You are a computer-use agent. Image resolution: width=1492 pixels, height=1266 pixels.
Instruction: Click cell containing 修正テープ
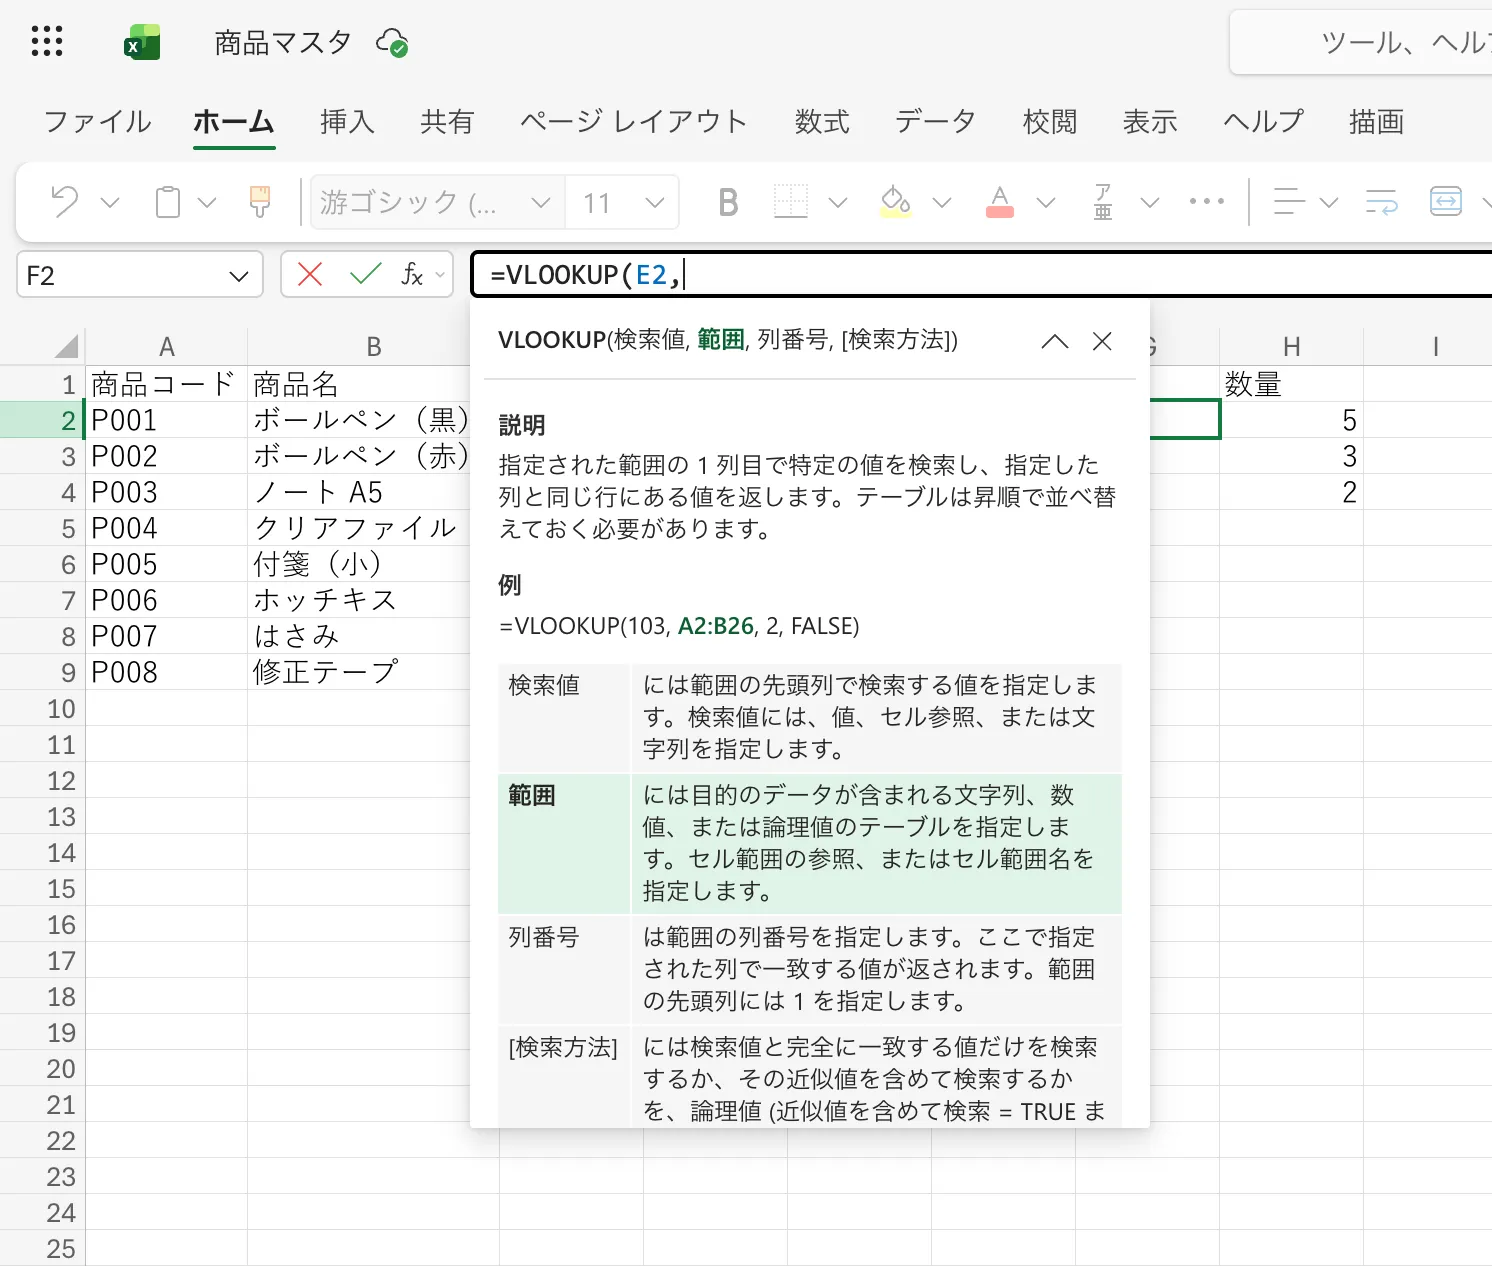359,672
